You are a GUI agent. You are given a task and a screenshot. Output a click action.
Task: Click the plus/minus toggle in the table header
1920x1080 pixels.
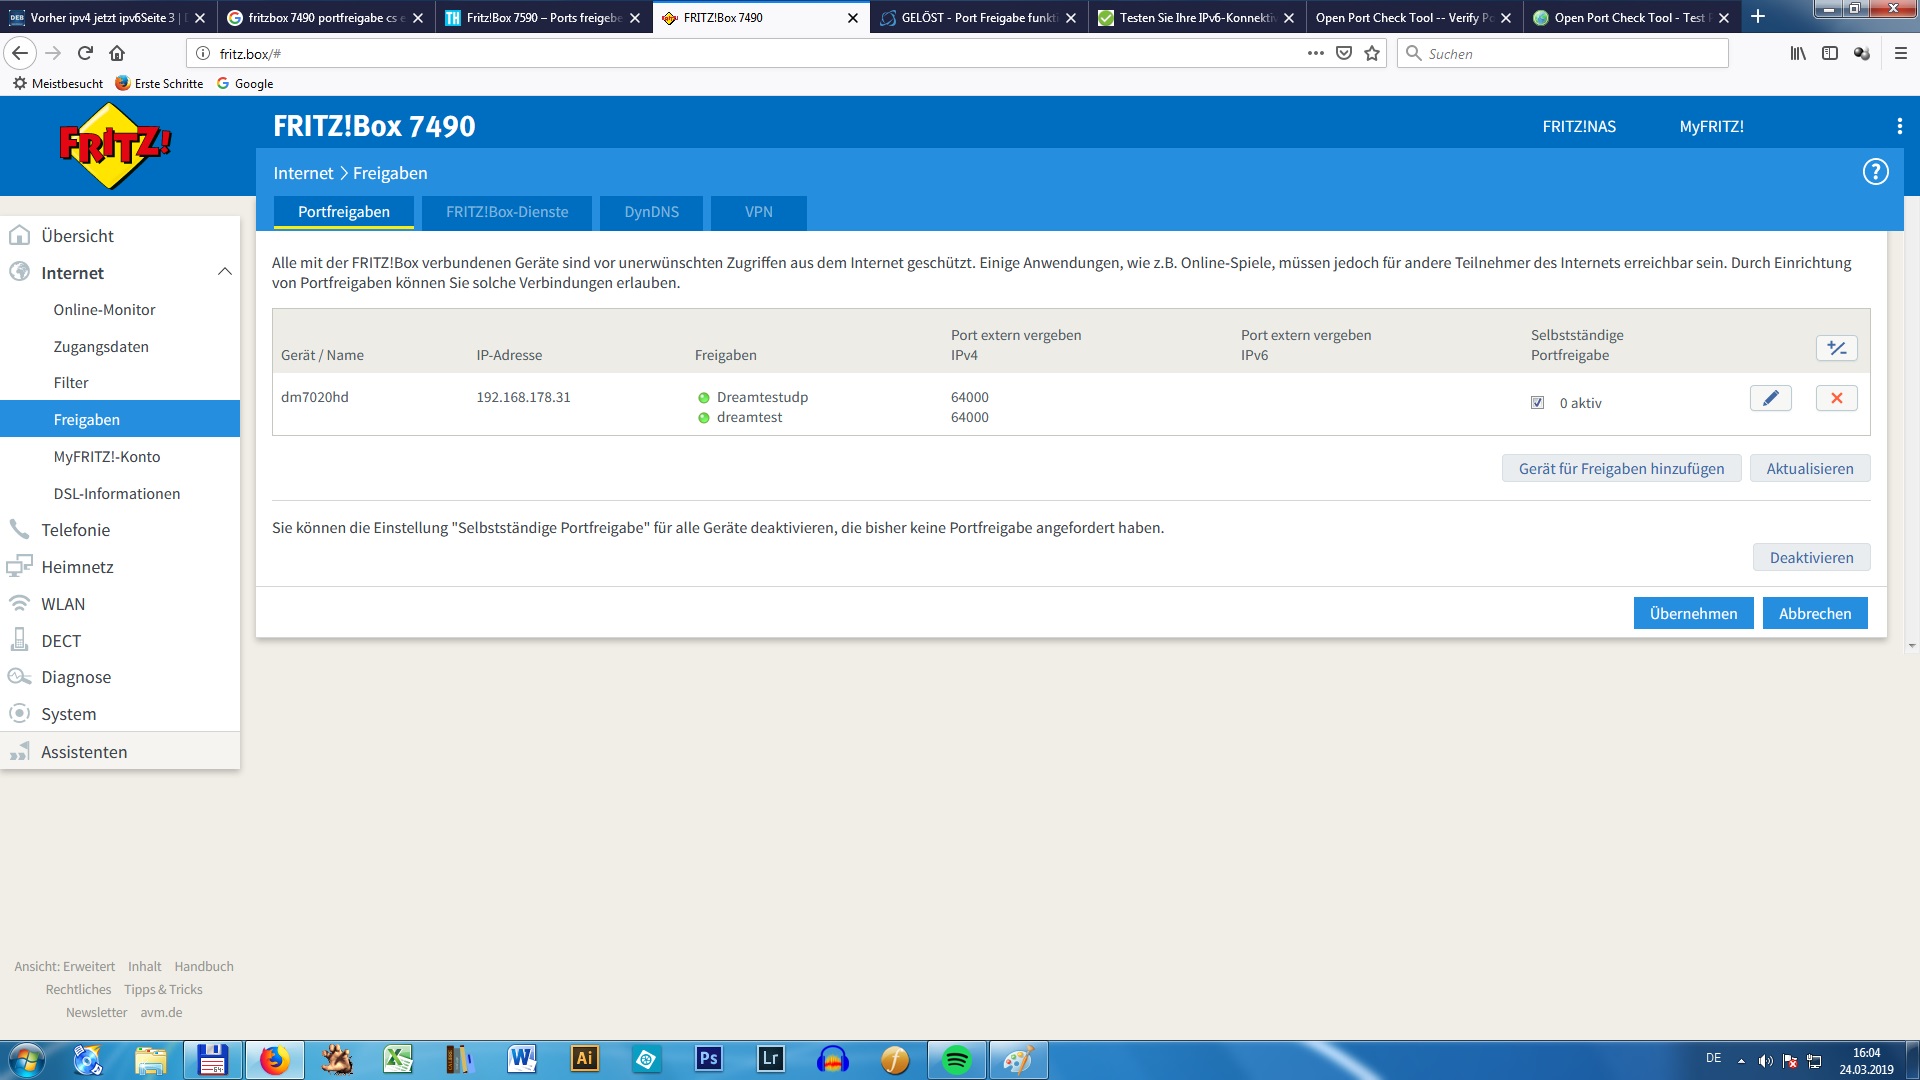pyautogui.click(x=1836, y=348)
